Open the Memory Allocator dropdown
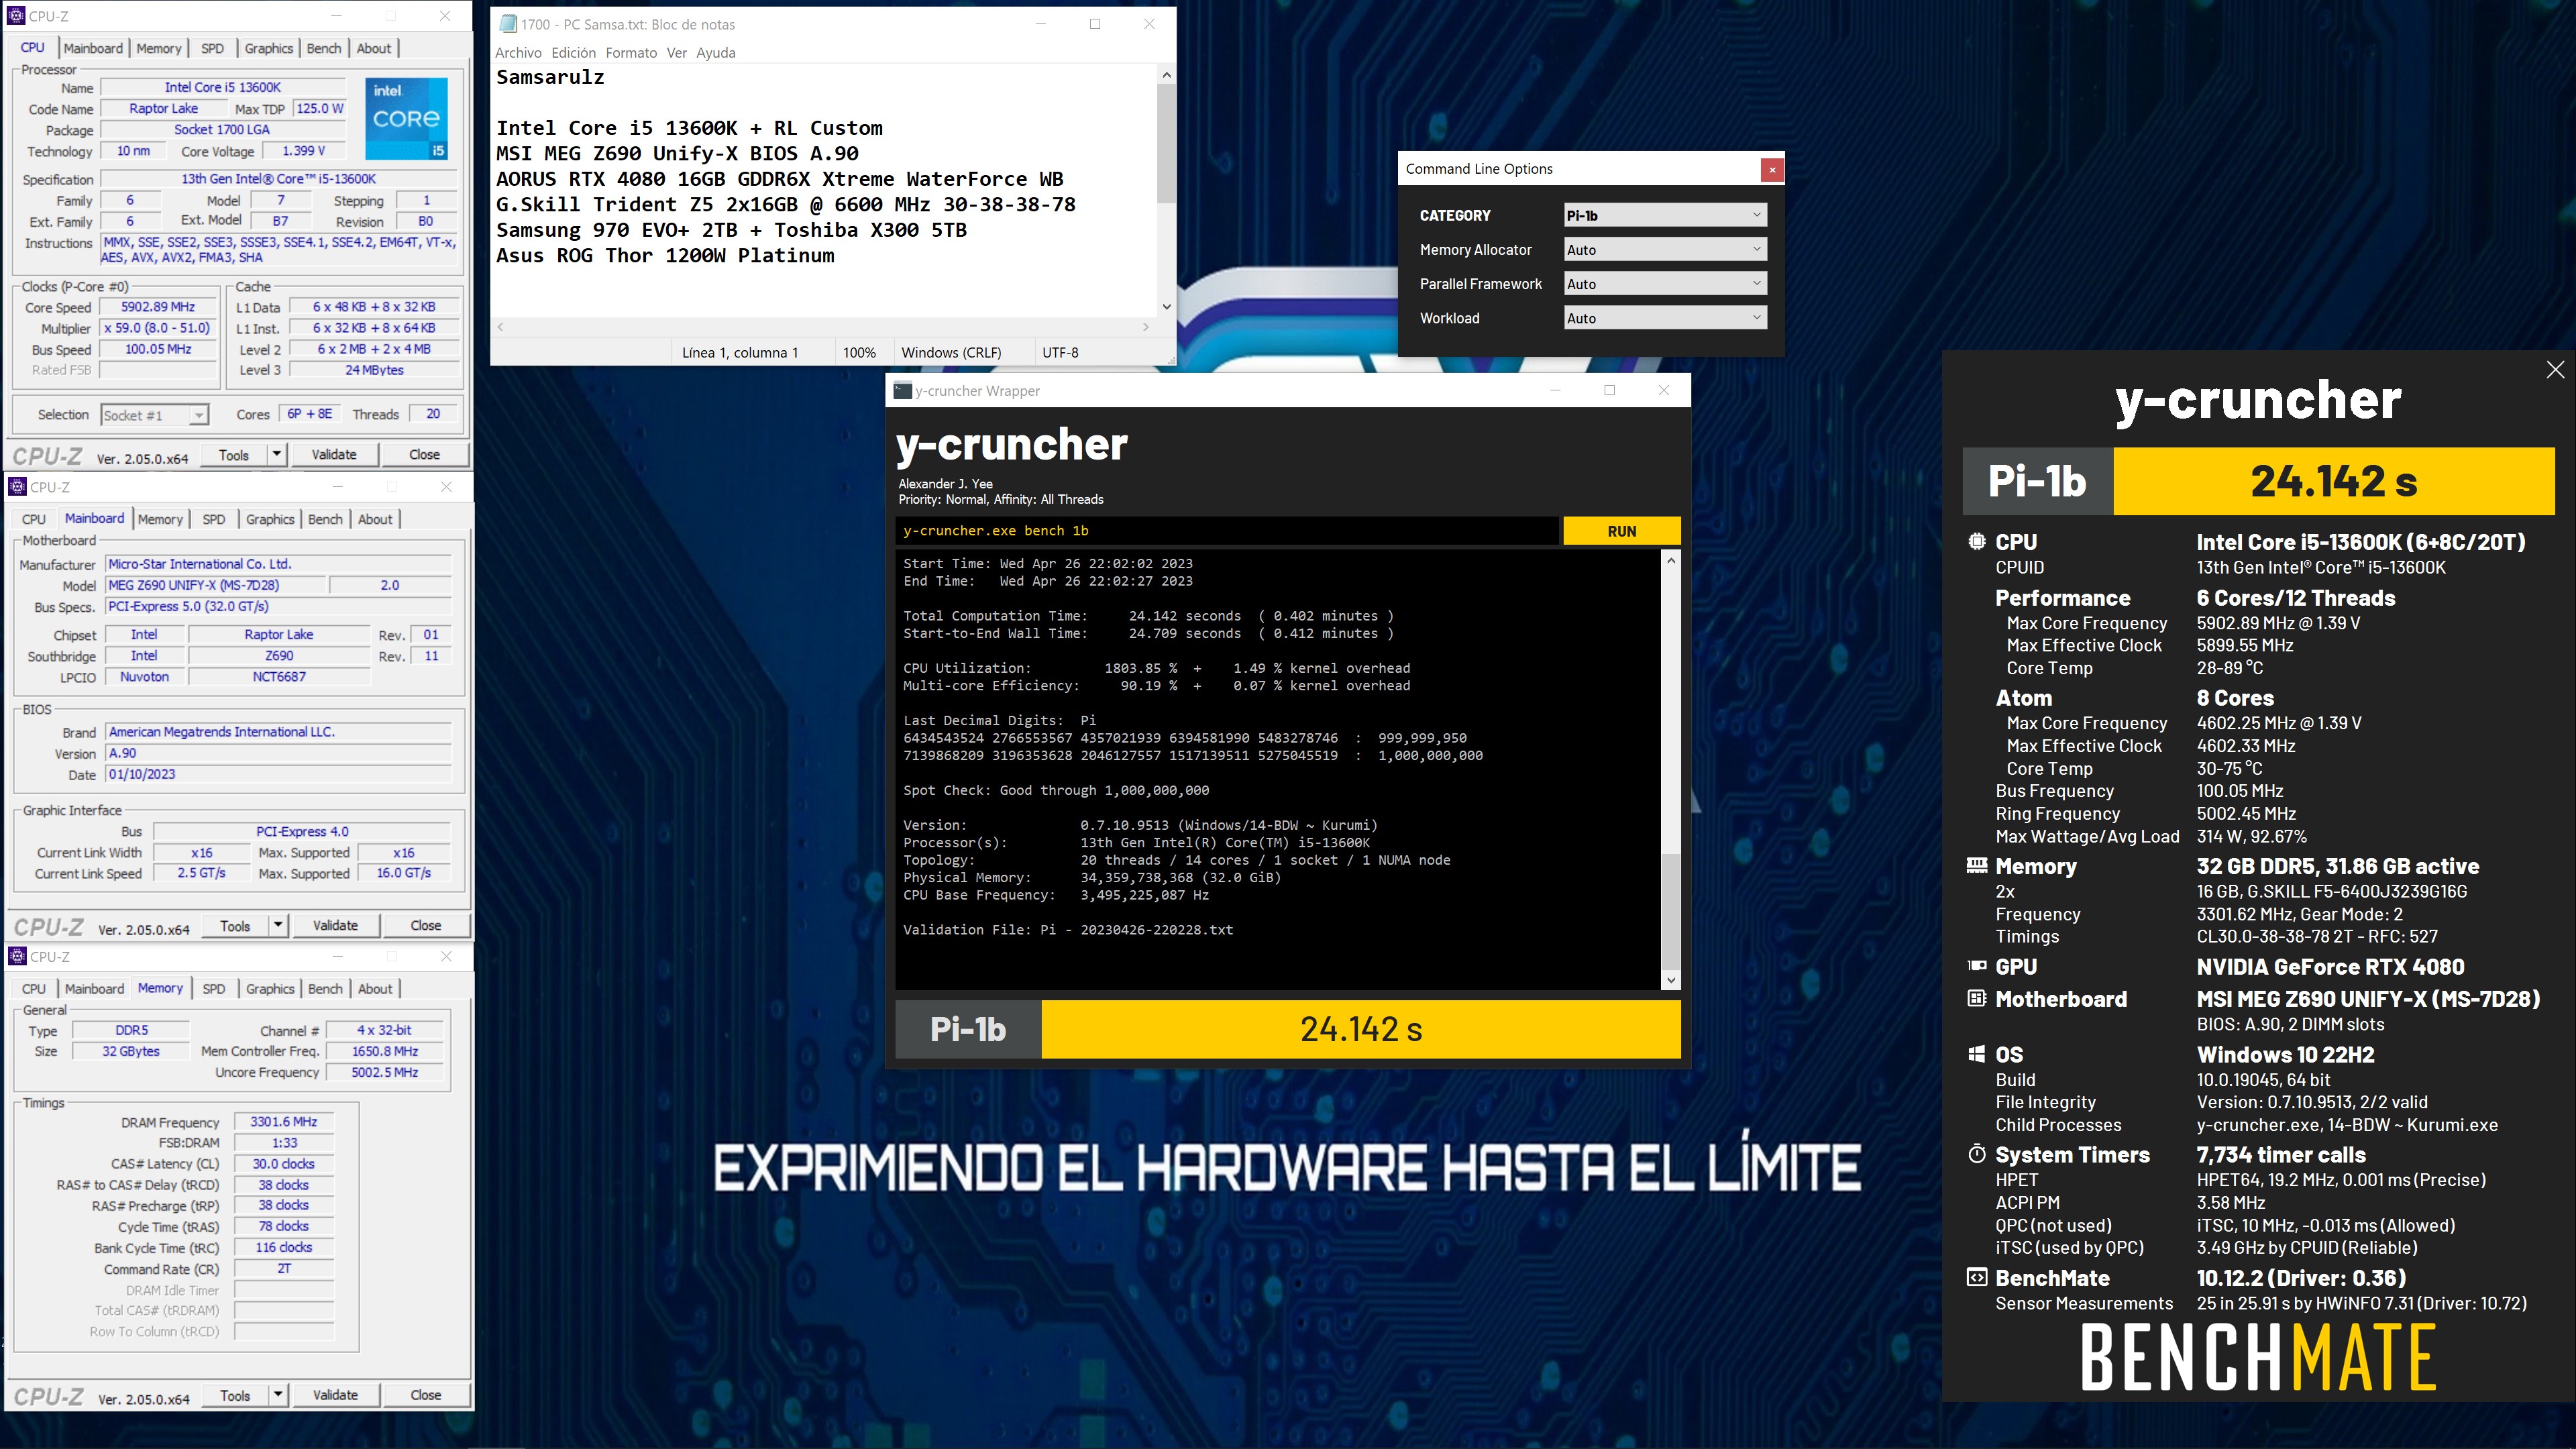Screen dimensions: 2576x1449 (1665, 250)
